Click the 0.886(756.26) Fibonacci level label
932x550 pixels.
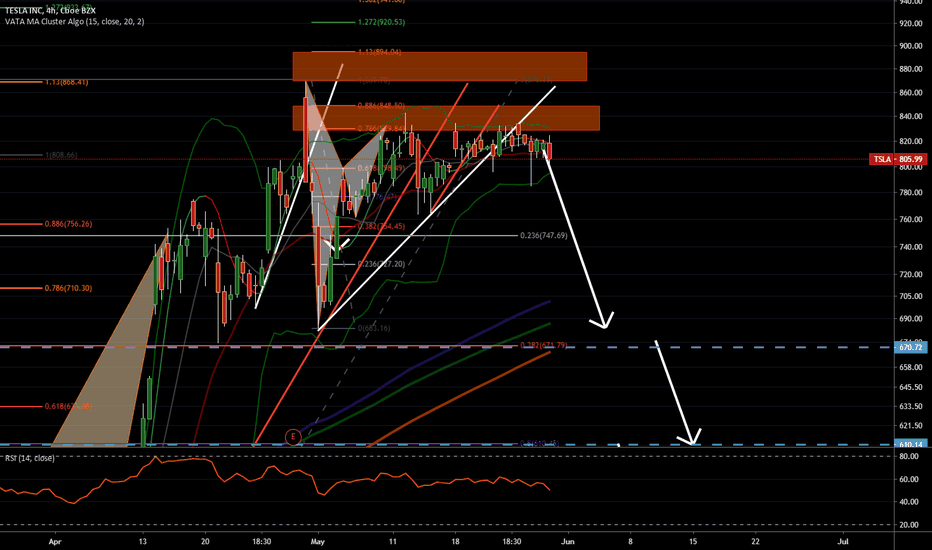(x=68, y=224)
